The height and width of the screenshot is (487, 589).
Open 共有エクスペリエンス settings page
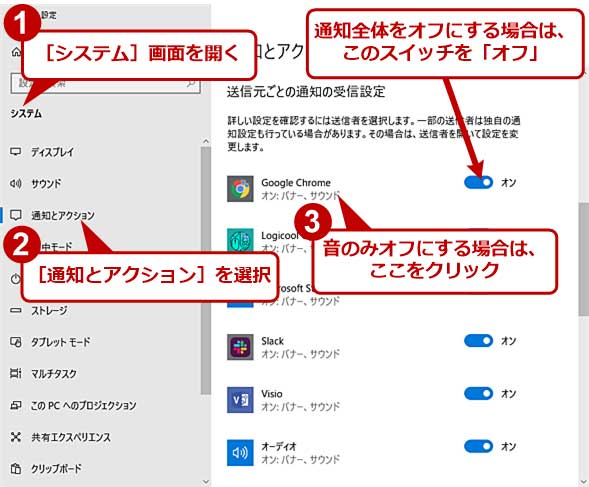[71, 437]
